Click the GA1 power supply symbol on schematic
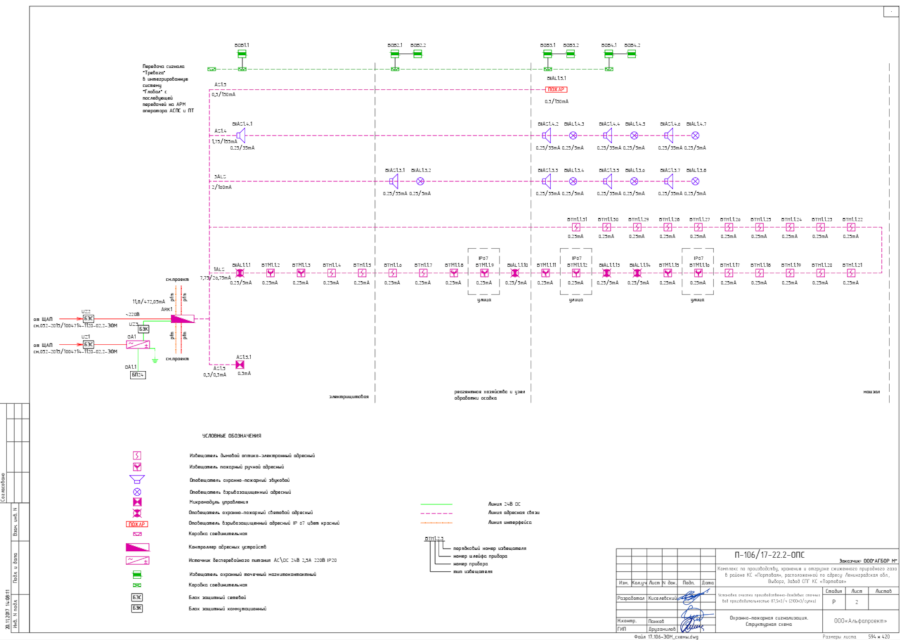This screenshot has width=900, height=640. click(x=138, y=344)
